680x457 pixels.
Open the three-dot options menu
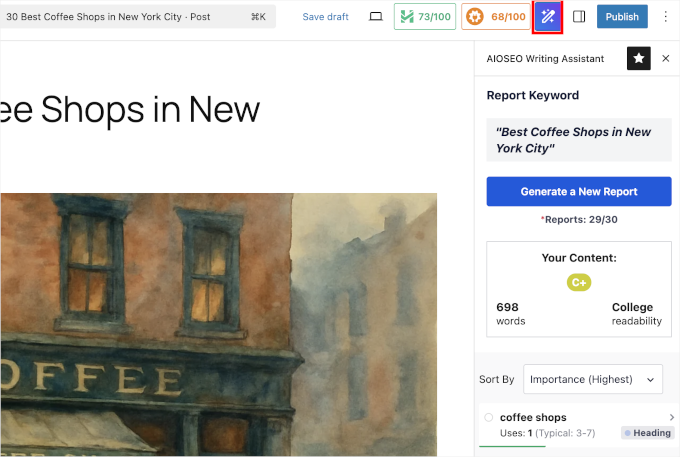pyautogui.click(x=666, y=17)
